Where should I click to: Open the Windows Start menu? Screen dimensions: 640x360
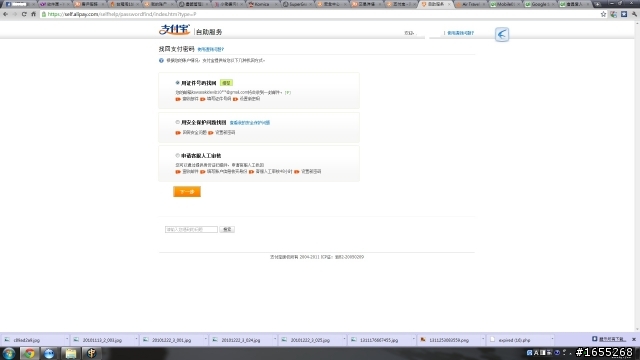[9, 353]
